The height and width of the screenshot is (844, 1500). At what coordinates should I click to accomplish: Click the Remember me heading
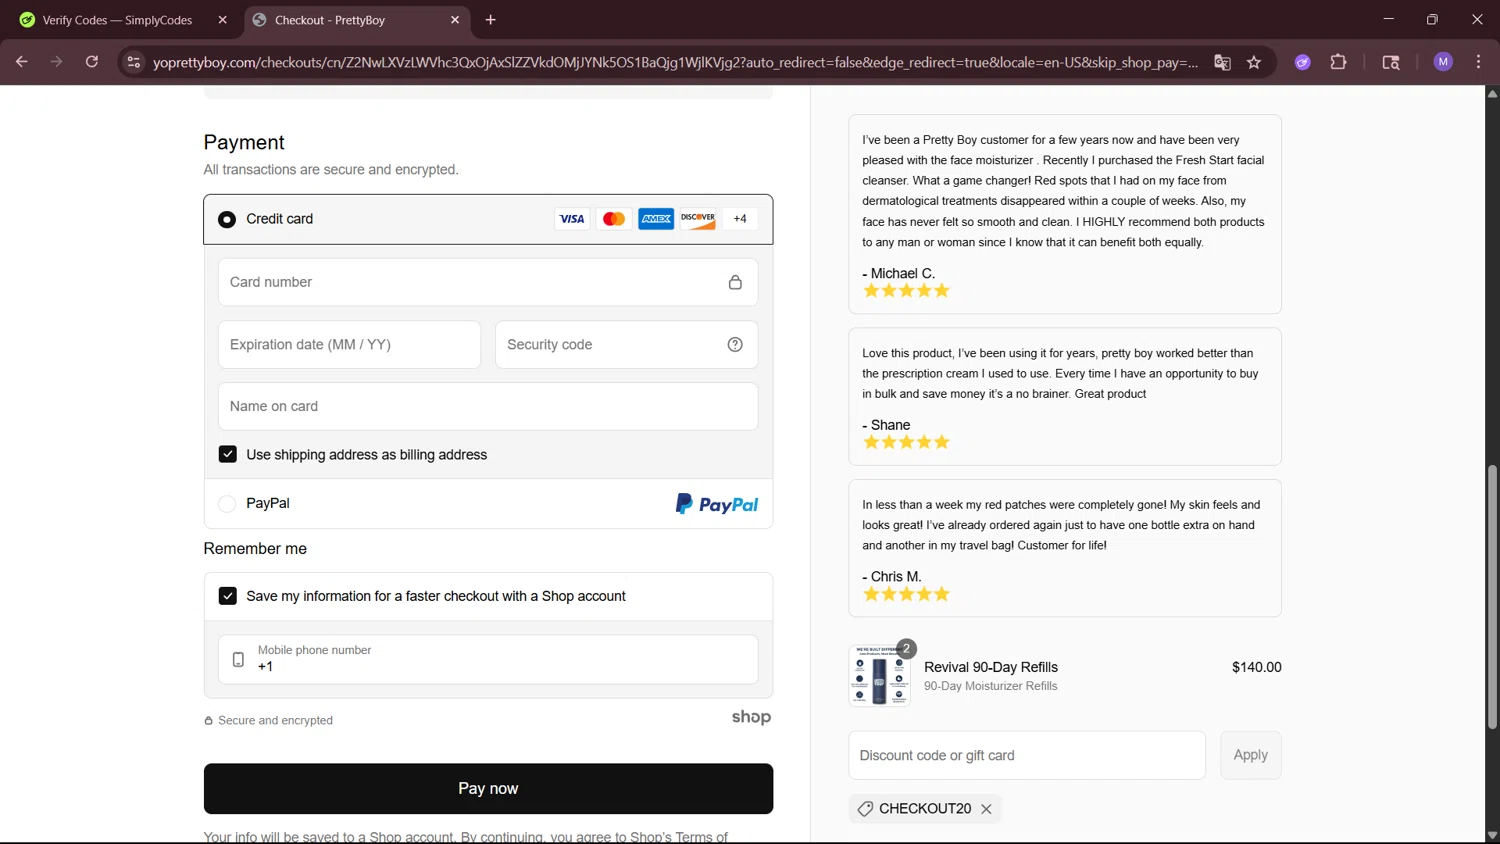[255, 549]
